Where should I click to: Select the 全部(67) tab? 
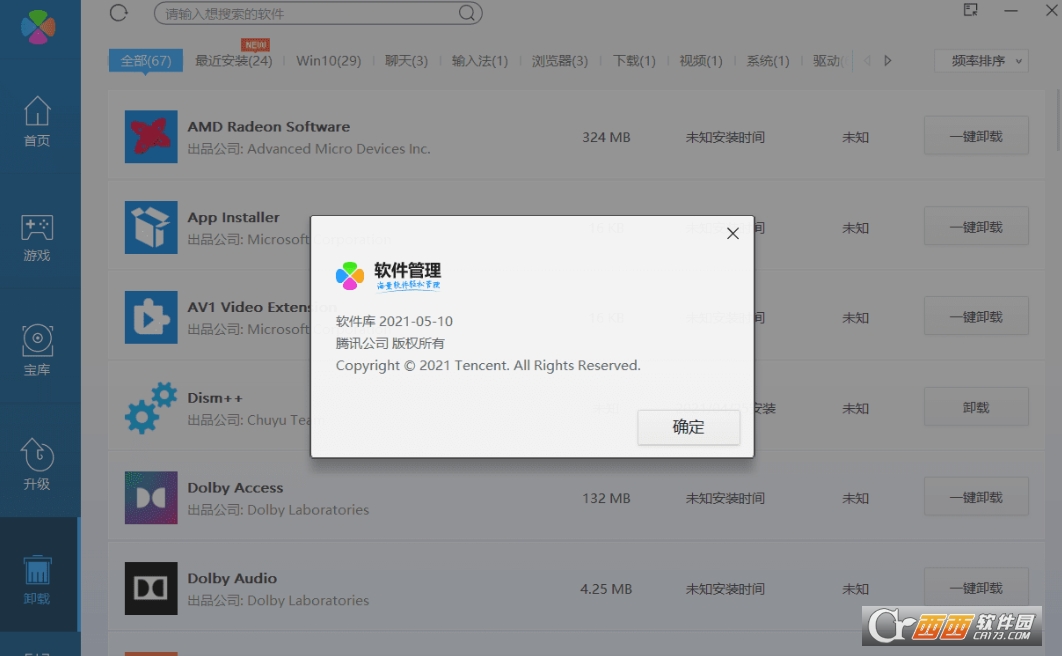pyautogui.click(x=146, y=61)
